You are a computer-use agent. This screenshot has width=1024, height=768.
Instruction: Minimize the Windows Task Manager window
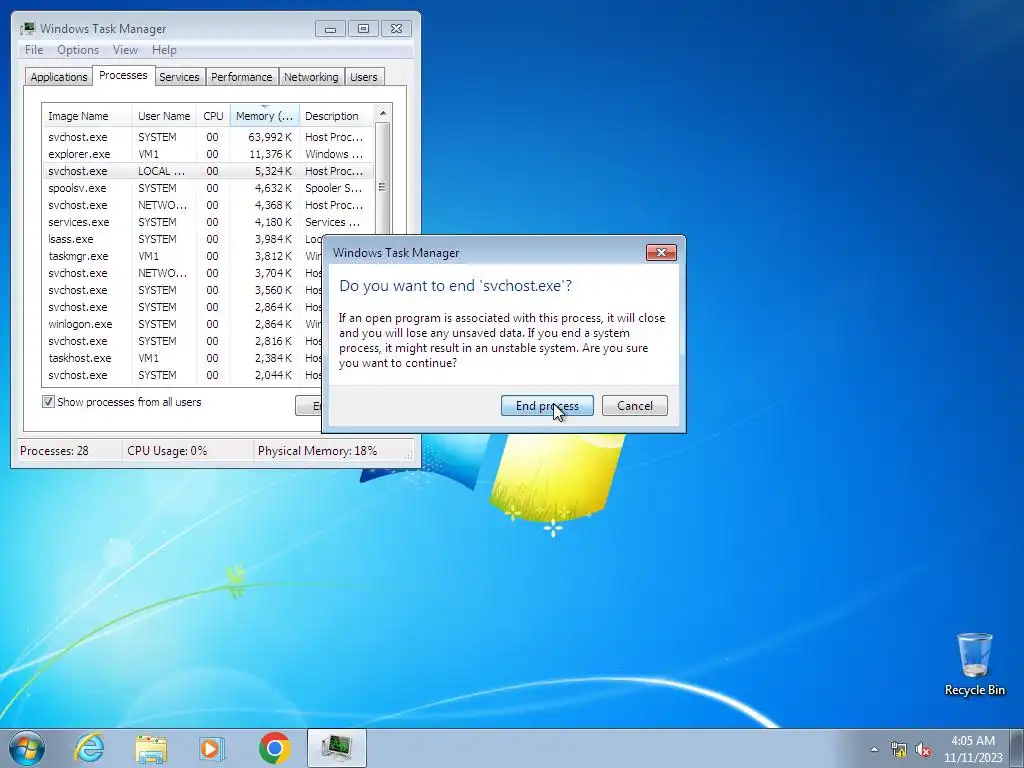(330, 29)
